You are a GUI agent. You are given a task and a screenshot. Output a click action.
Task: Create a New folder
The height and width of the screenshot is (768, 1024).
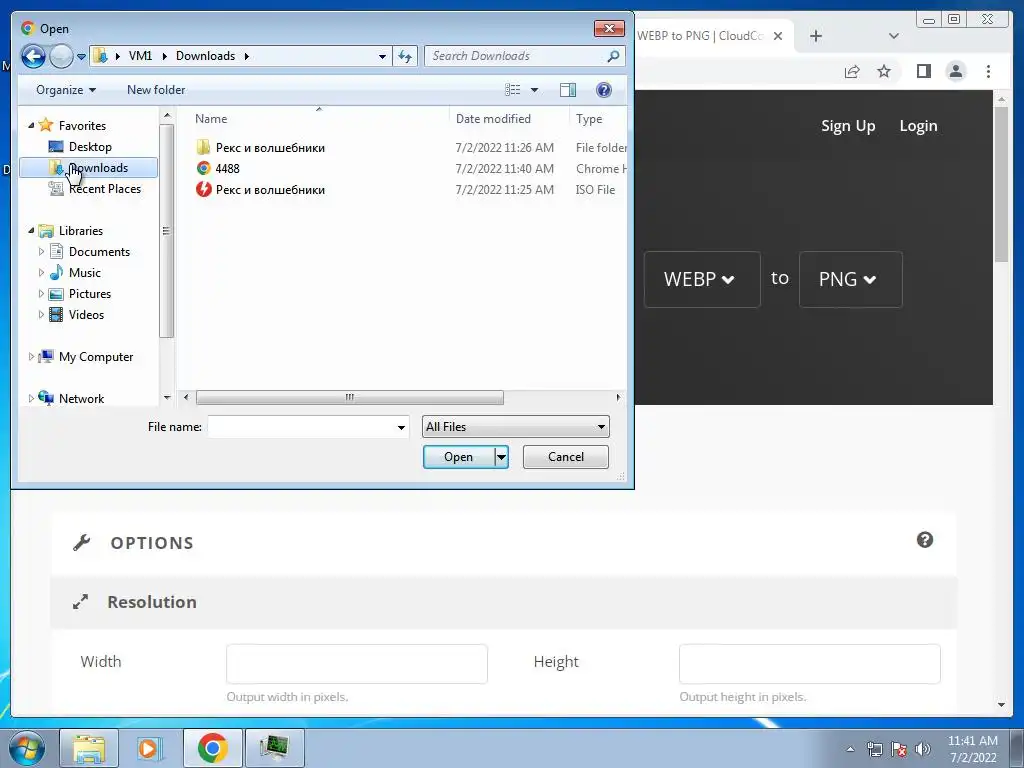156,90
